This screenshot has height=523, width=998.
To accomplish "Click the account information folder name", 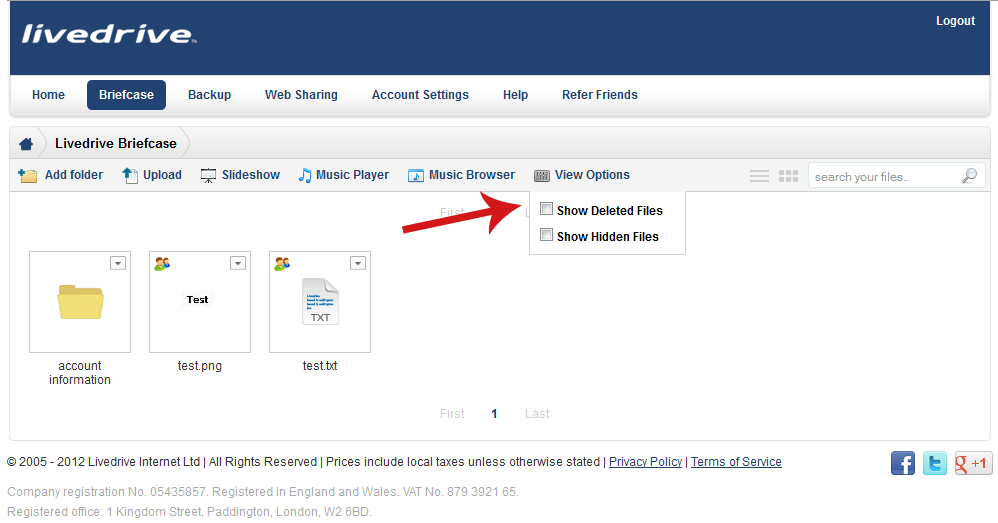I will pos(80,373).
